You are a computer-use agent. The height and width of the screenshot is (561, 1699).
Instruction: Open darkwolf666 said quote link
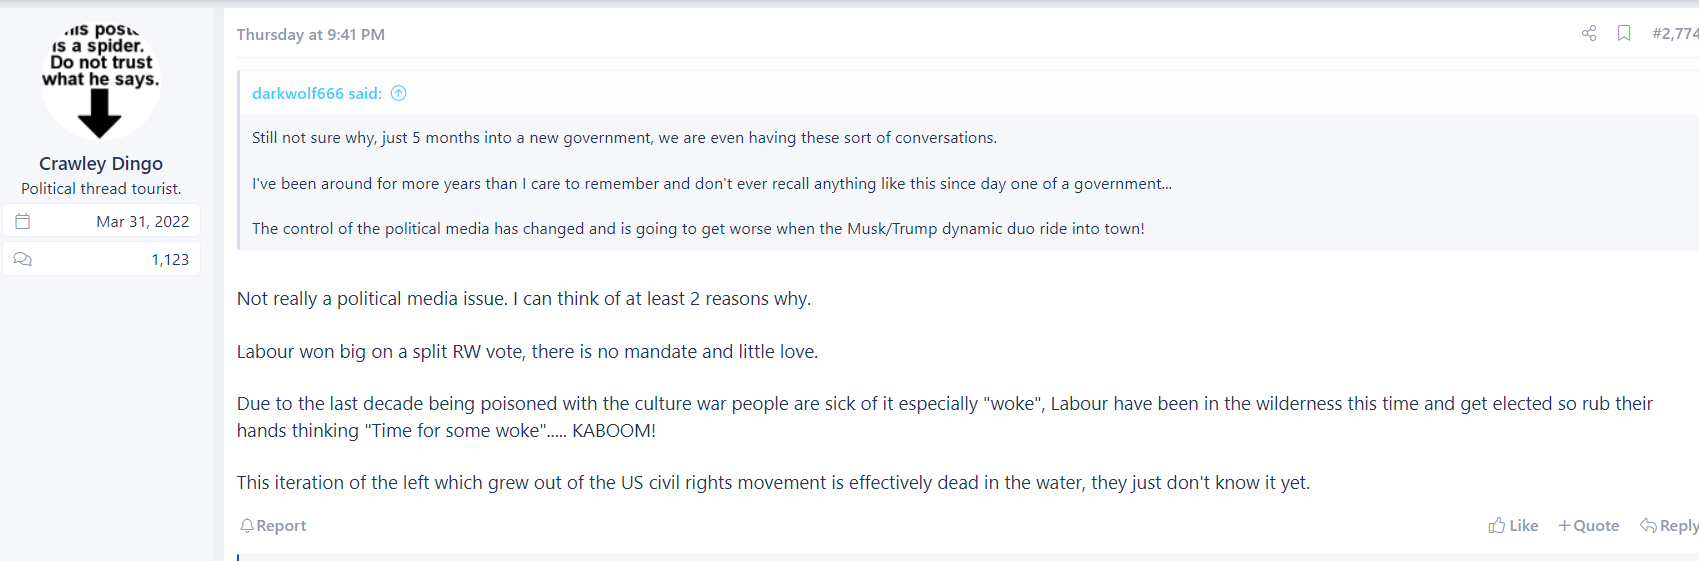[x=317, y=93]
